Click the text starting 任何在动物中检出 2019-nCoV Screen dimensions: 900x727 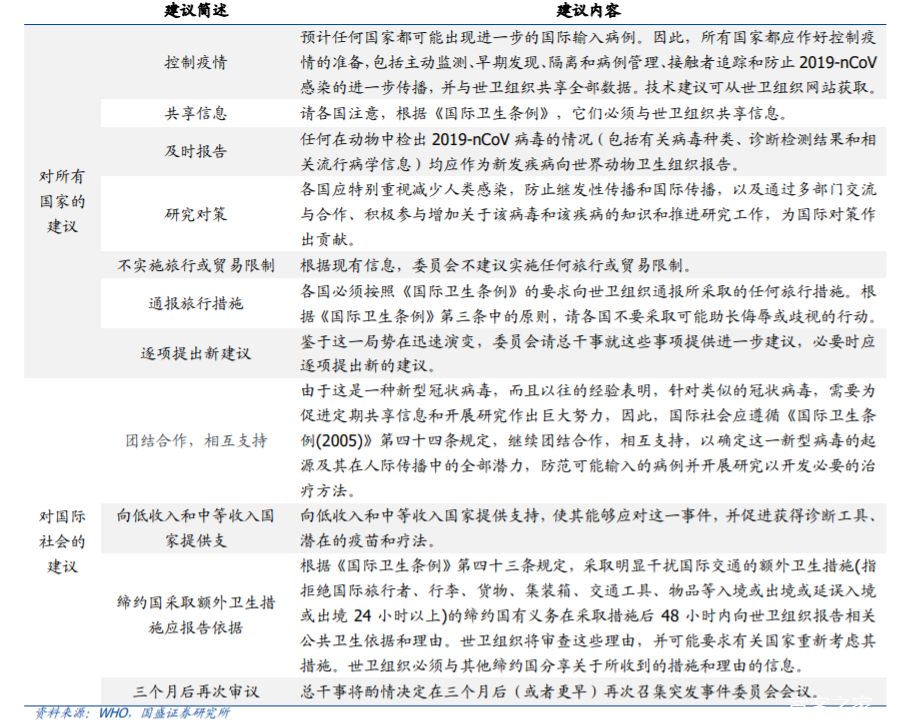tap(588, 151)
